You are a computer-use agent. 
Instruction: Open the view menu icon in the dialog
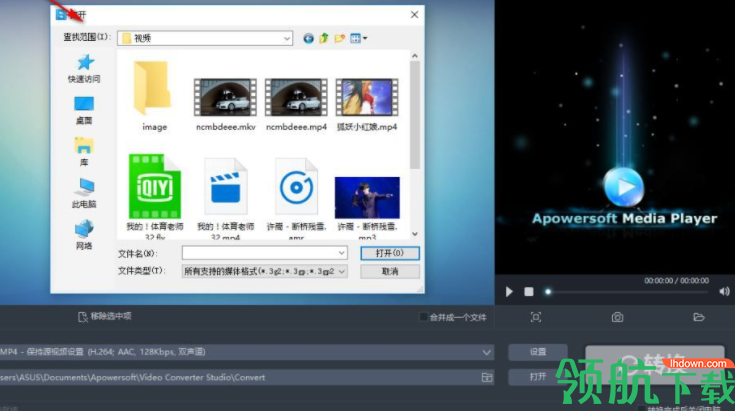tap(358, 38)
